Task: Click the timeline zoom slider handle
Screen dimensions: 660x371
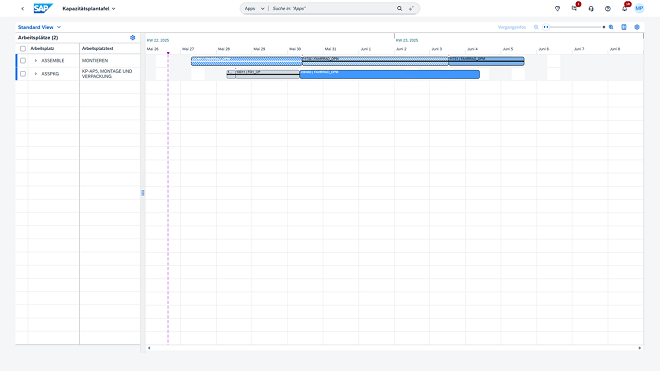Action: pyautogui.click(x=546, y=27)
